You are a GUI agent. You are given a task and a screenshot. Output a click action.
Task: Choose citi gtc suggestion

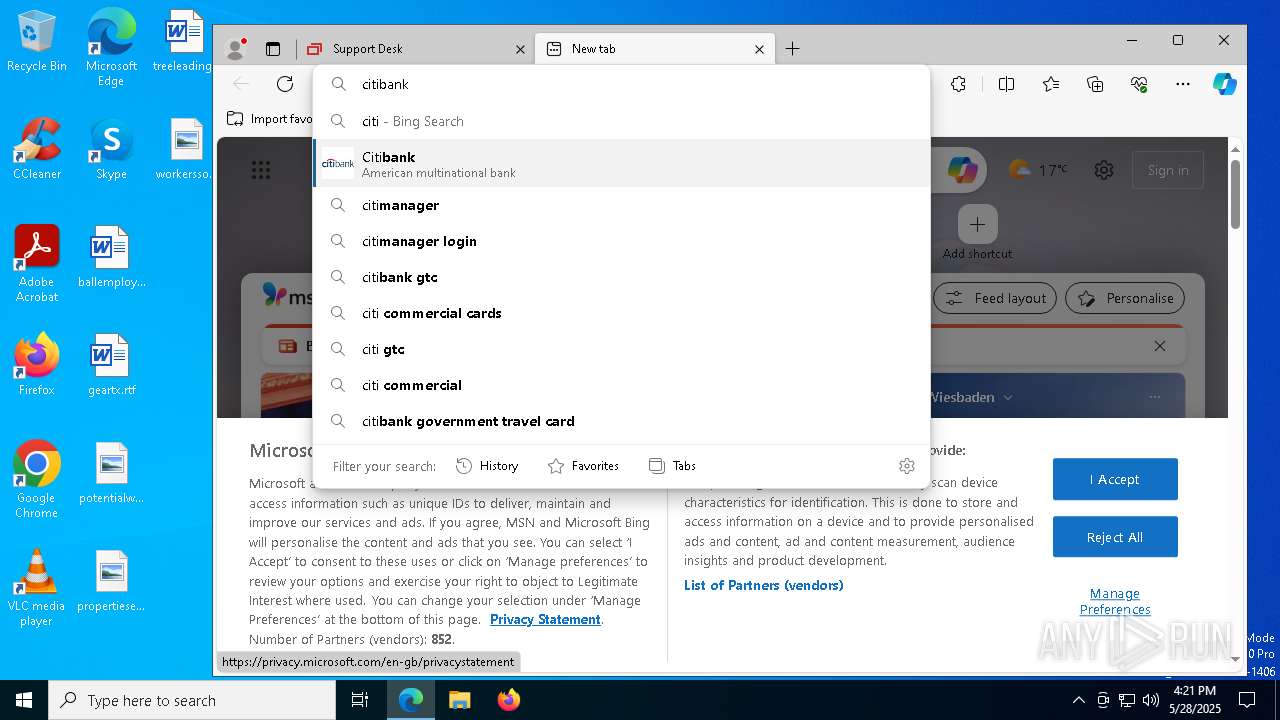point(622,349)
